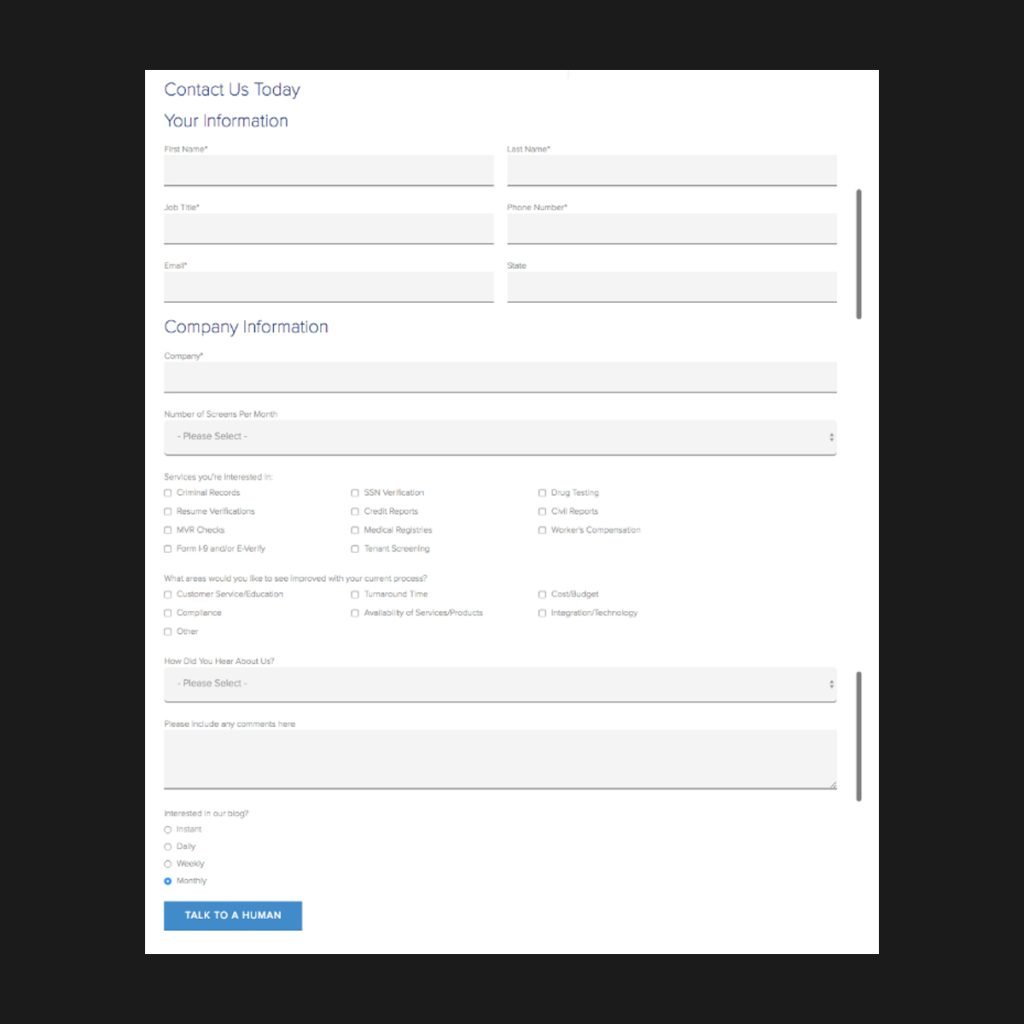
Task: Tick the Worker's Compensation checkbox
Action: pyautogui.click(x=542, y=530)
